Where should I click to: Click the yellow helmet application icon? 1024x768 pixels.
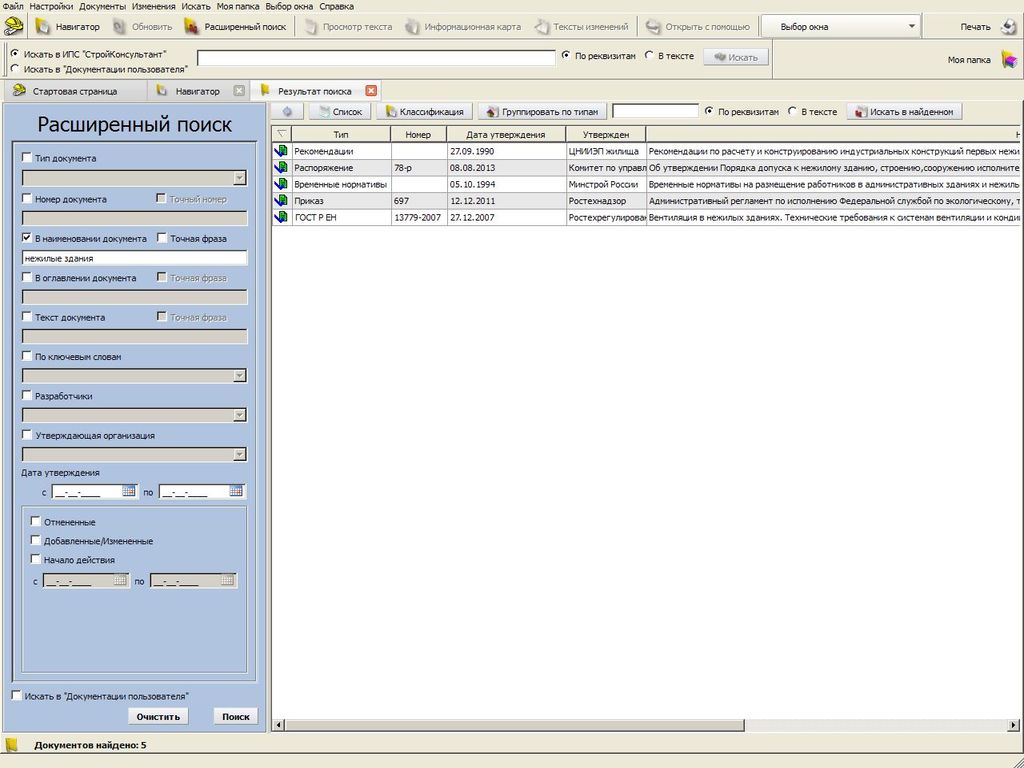(x=13, y=26)
